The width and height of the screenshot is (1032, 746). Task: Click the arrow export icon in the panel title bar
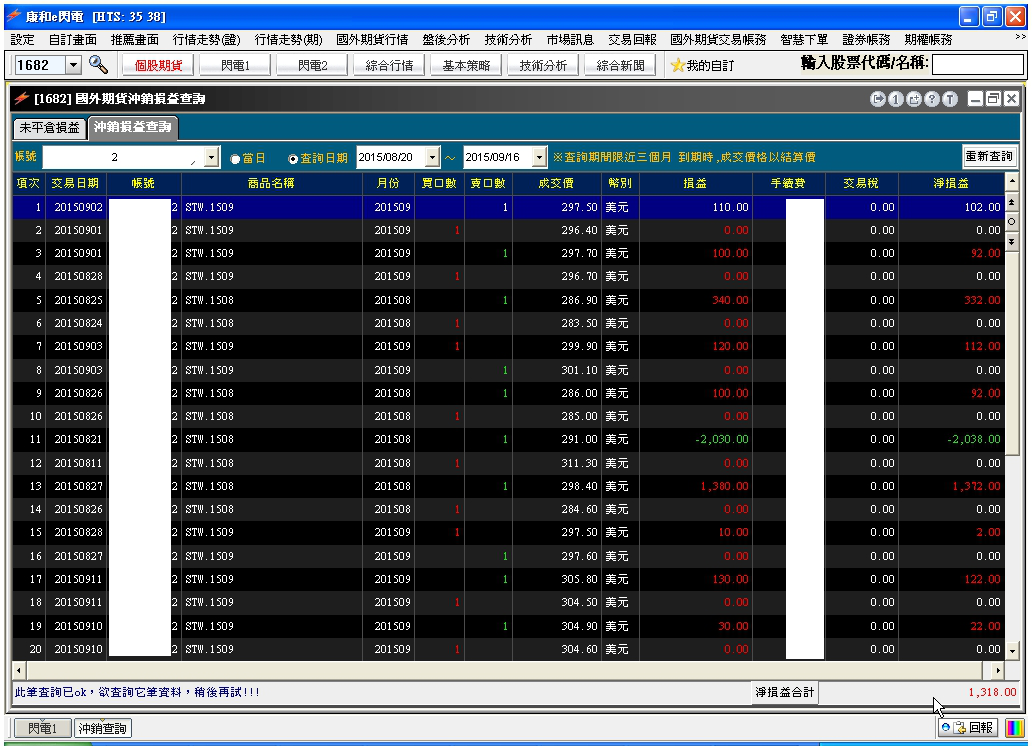coord(877,99)
